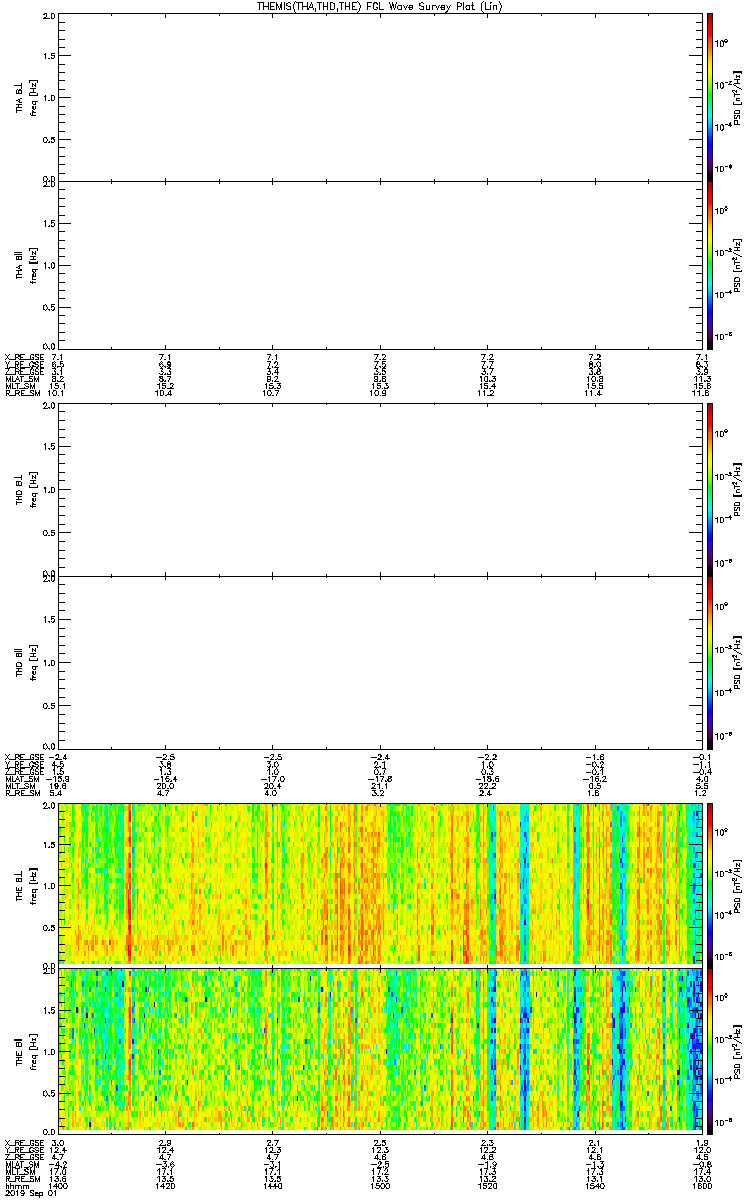Click the 1540 time tick label
This screenshot has width=750, height=1200.
pos(596,1185)
